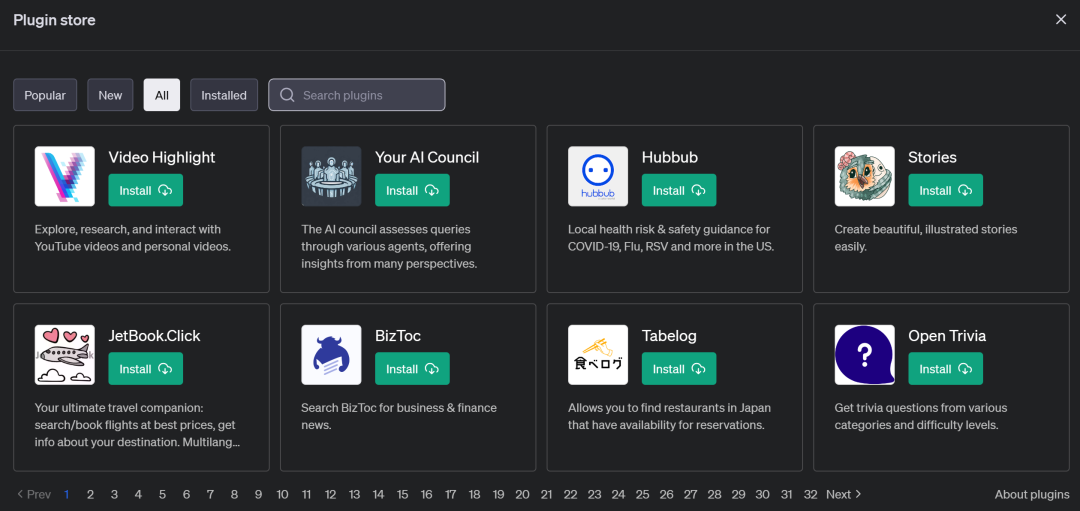Viewport: 1080px width, 511px height.
Task: Click the BizToc blue bull logo
Action: 331,355
